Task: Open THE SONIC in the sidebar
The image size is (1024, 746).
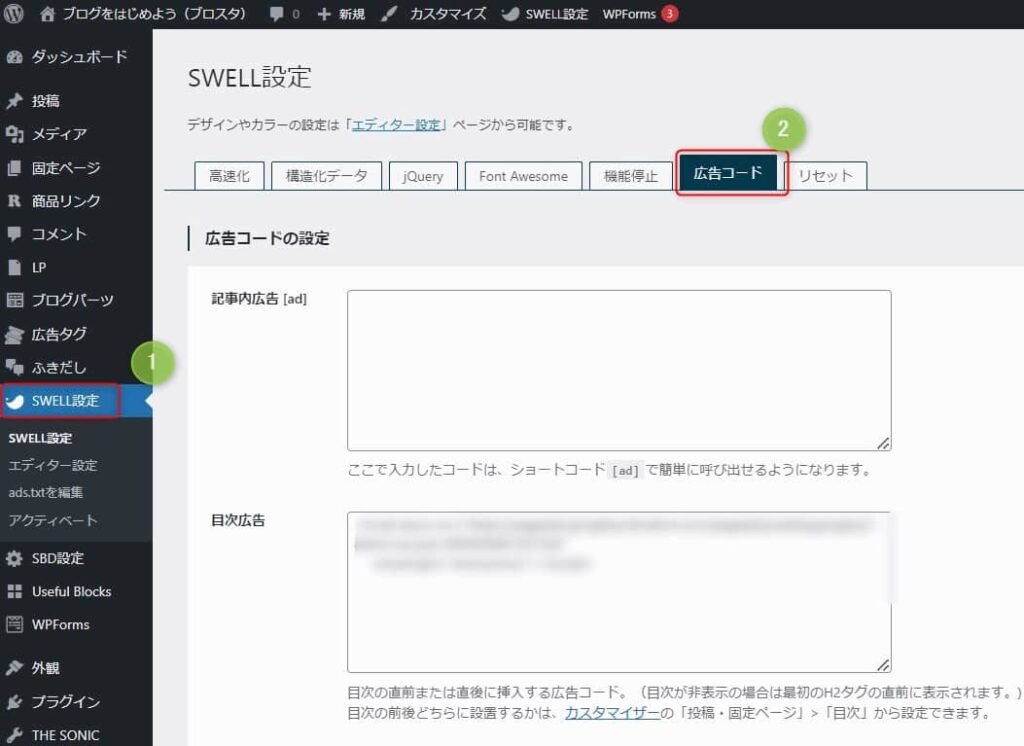Action: pyautogui.click(x=66, y=735)
